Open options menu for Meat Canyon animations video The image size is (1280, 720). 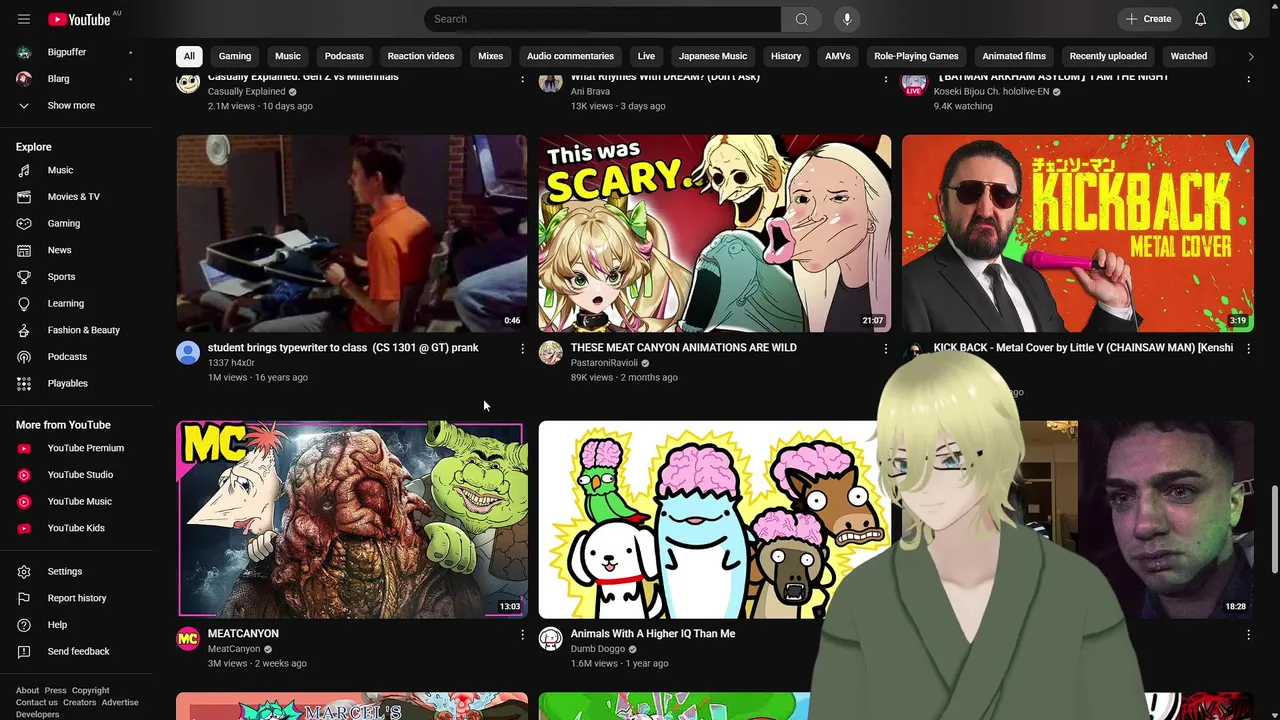(885, 348)
